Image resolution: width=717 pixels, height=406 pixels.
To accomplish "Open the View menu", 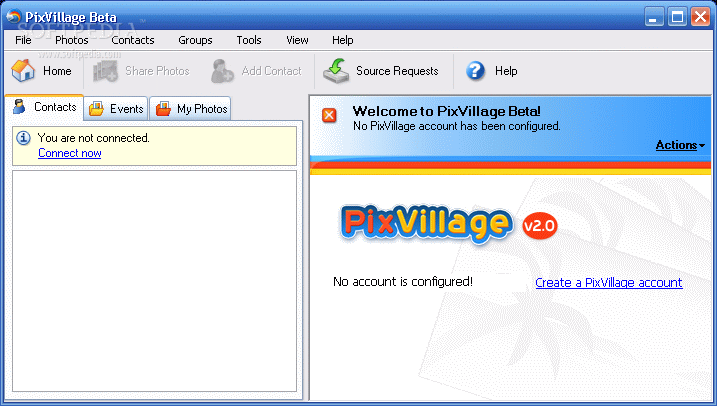I will click(297, 40).
